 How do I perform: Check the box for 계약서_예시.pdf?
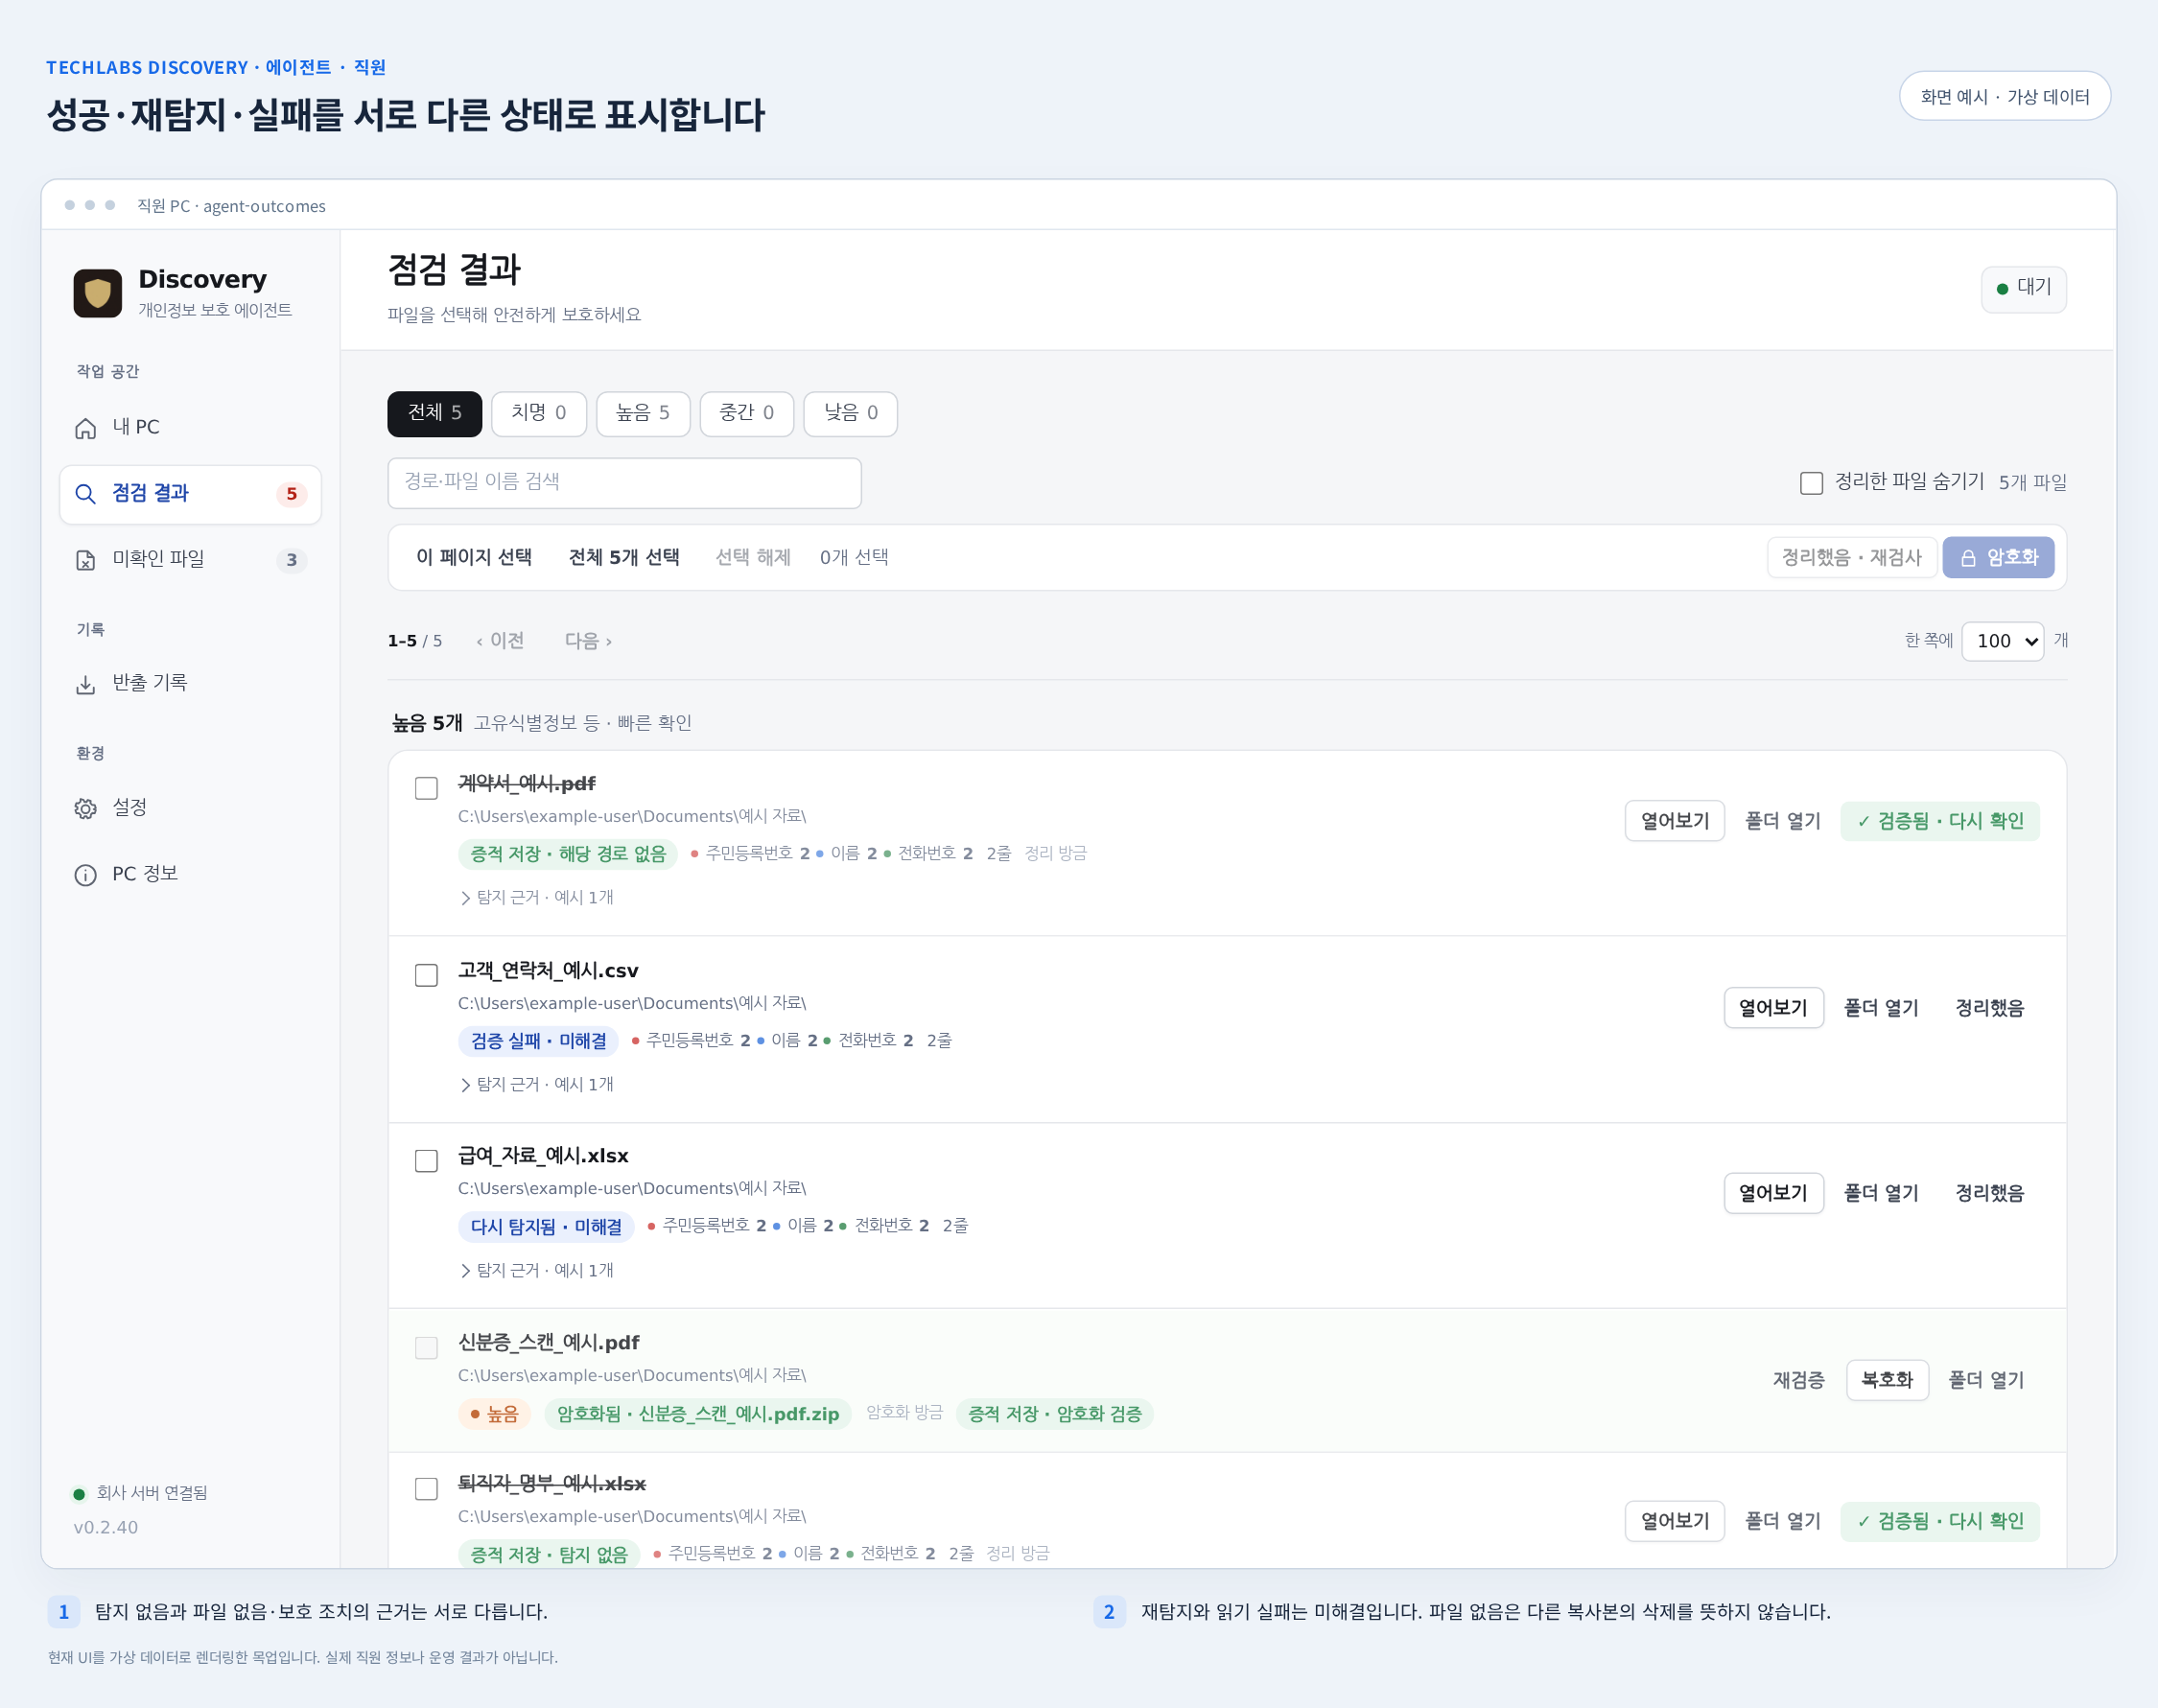click(426, 788)
